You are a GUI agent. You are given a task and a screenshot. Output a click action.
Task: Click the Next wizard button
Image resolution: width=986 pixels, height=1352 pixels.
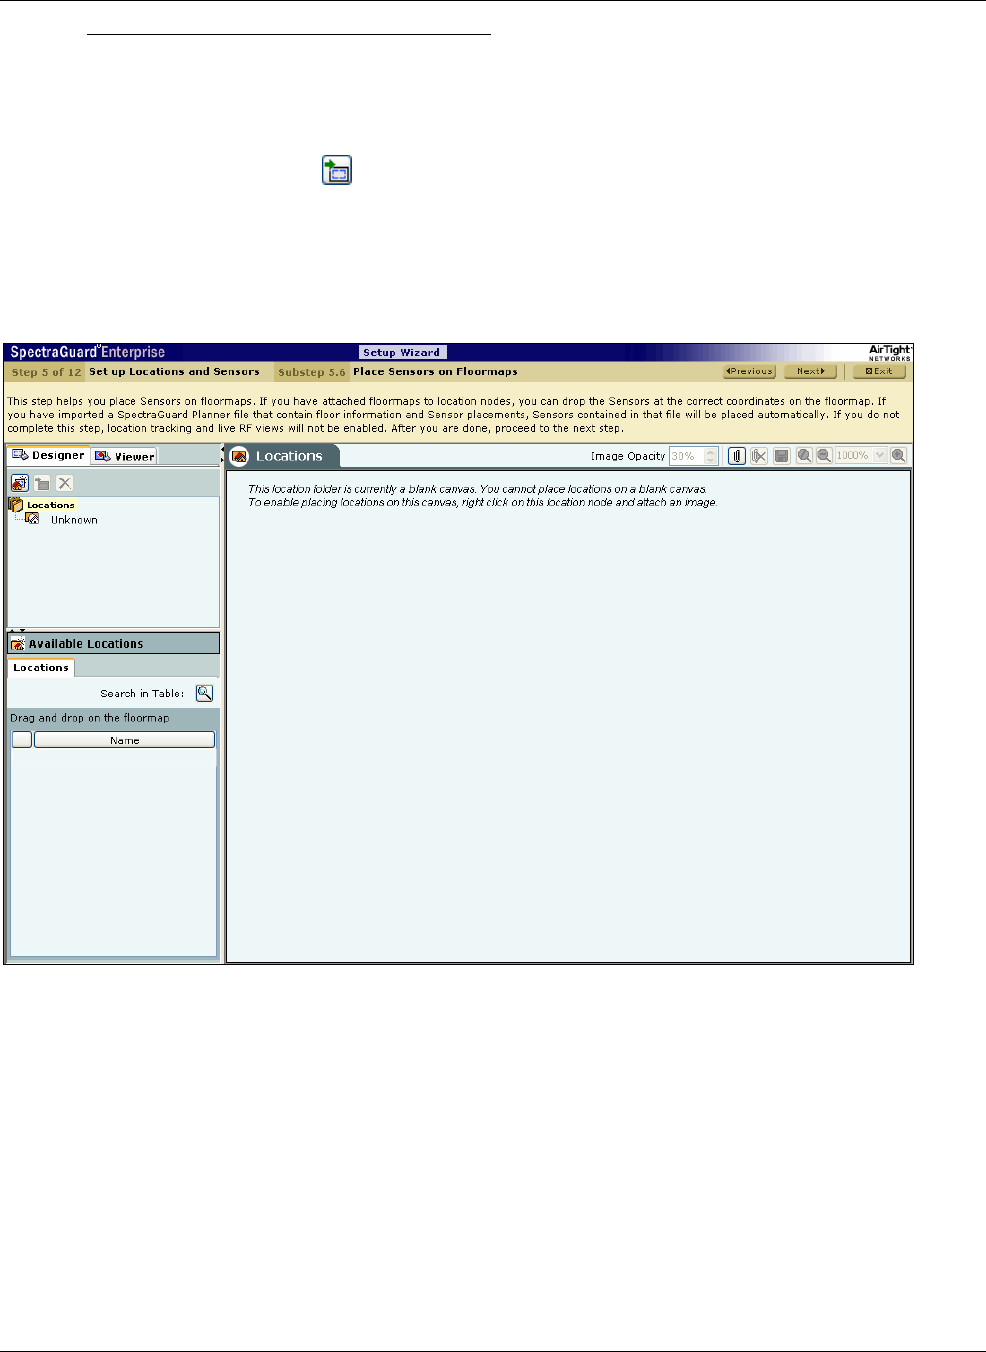coord(810,371)
